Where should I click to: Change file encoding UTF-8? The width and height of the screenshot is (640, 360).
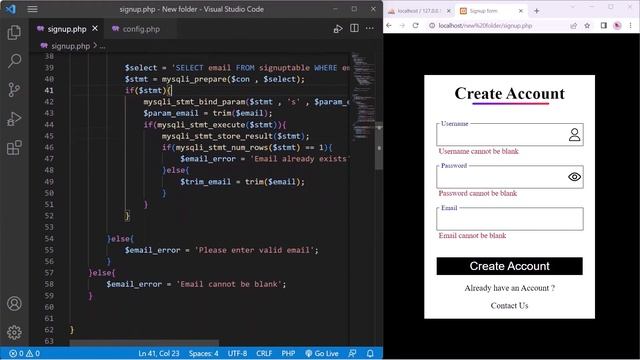pos(237,353)
